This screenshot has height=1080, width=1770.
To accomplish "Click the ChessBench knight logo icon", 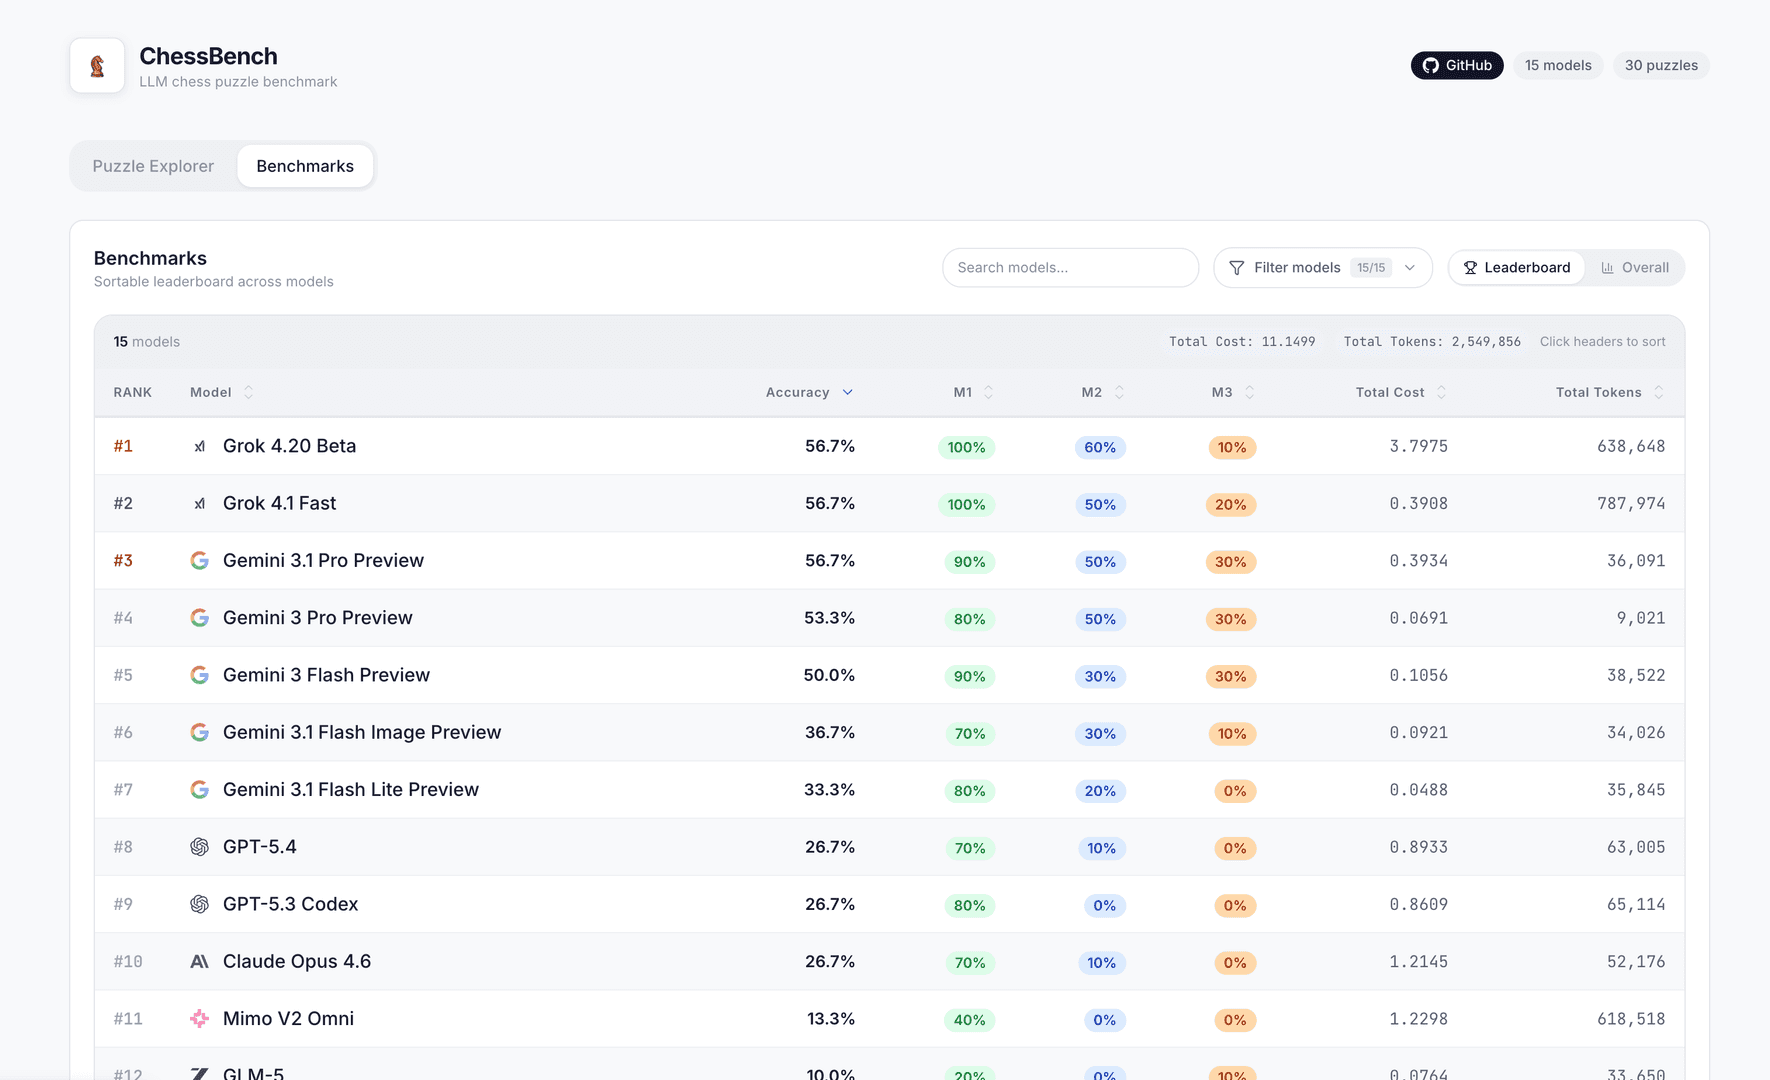I will click(97, 66).
